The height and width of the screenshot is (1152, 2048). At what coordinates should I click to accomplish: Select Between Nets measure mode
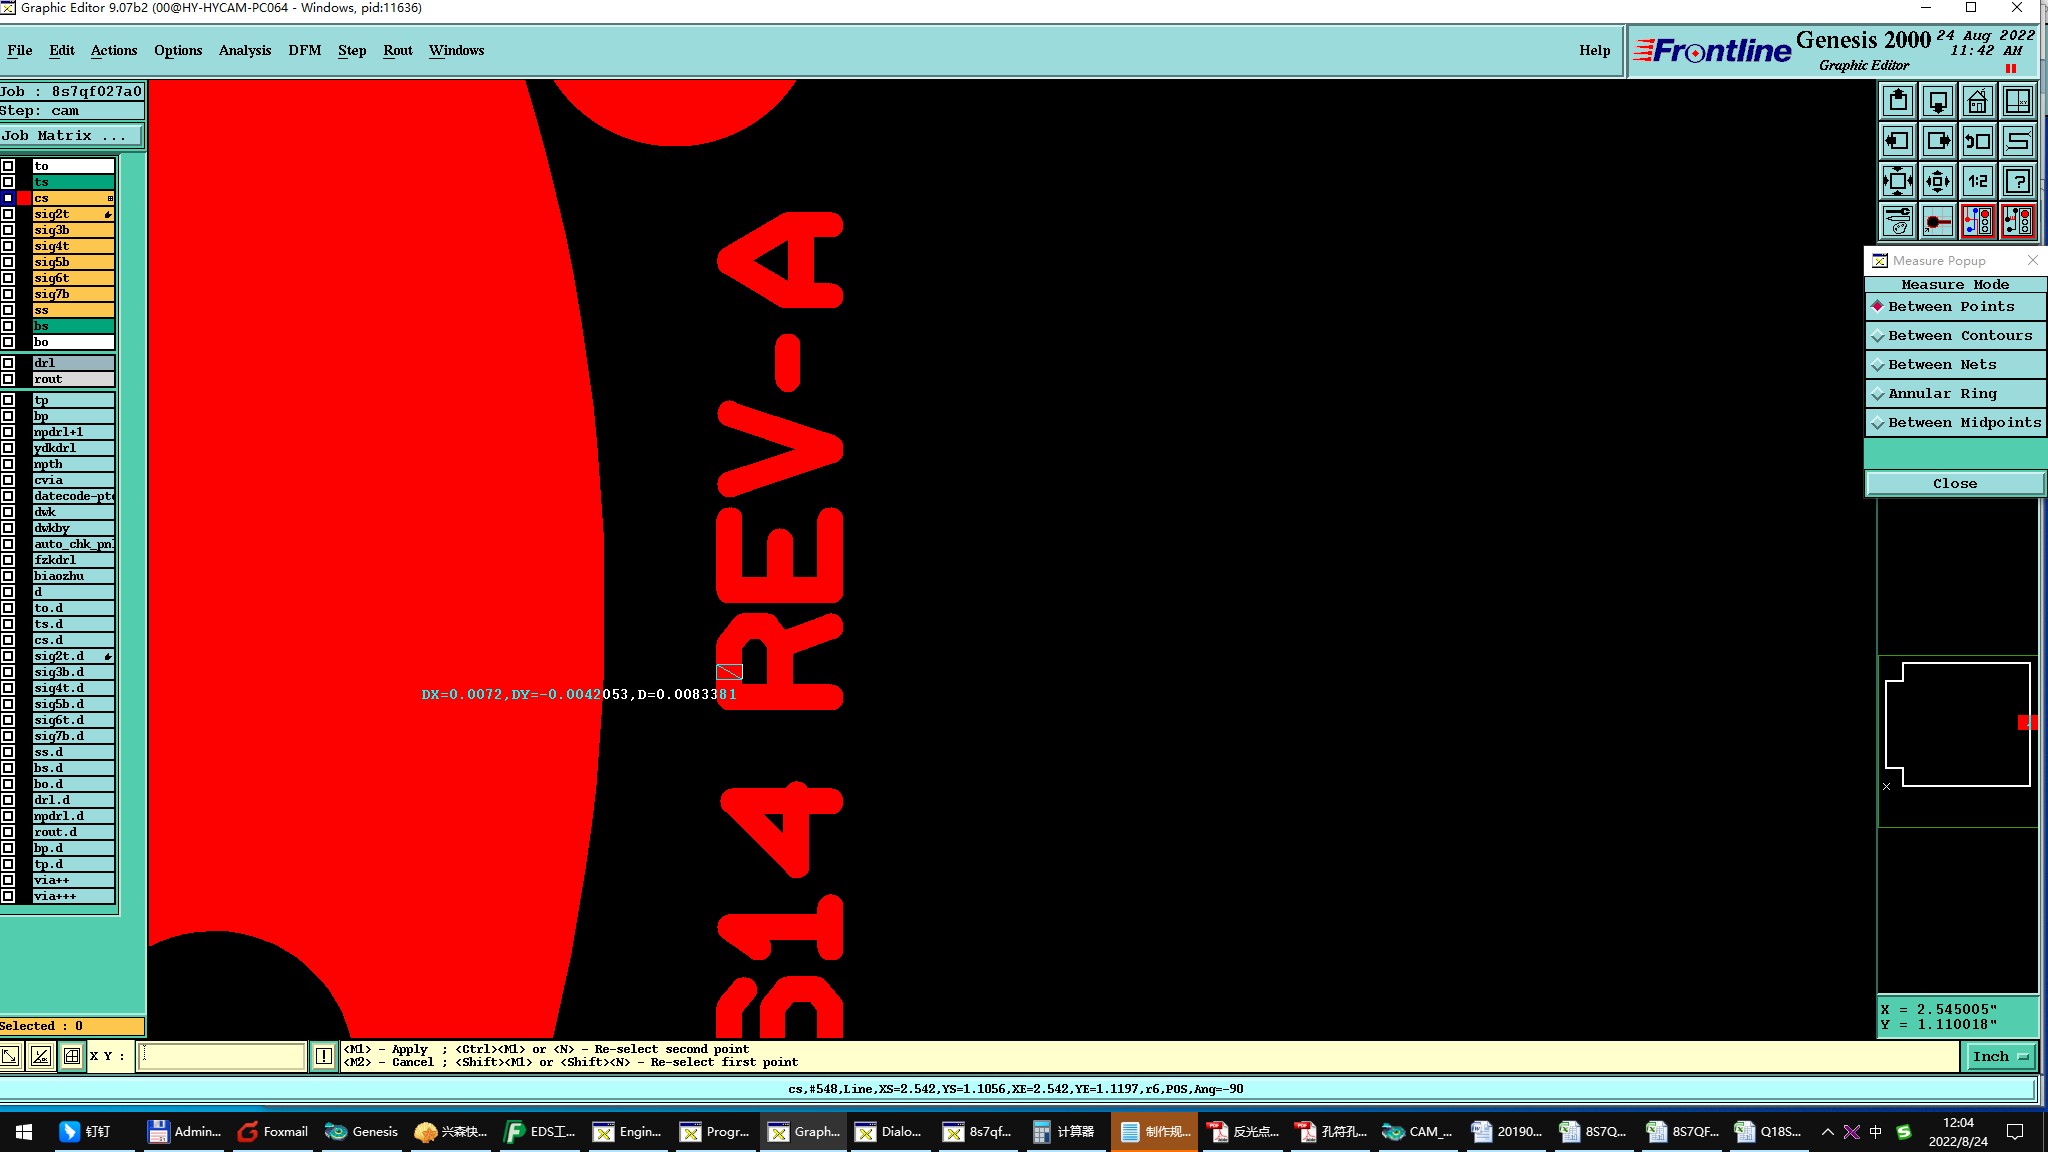point(1955,365)
